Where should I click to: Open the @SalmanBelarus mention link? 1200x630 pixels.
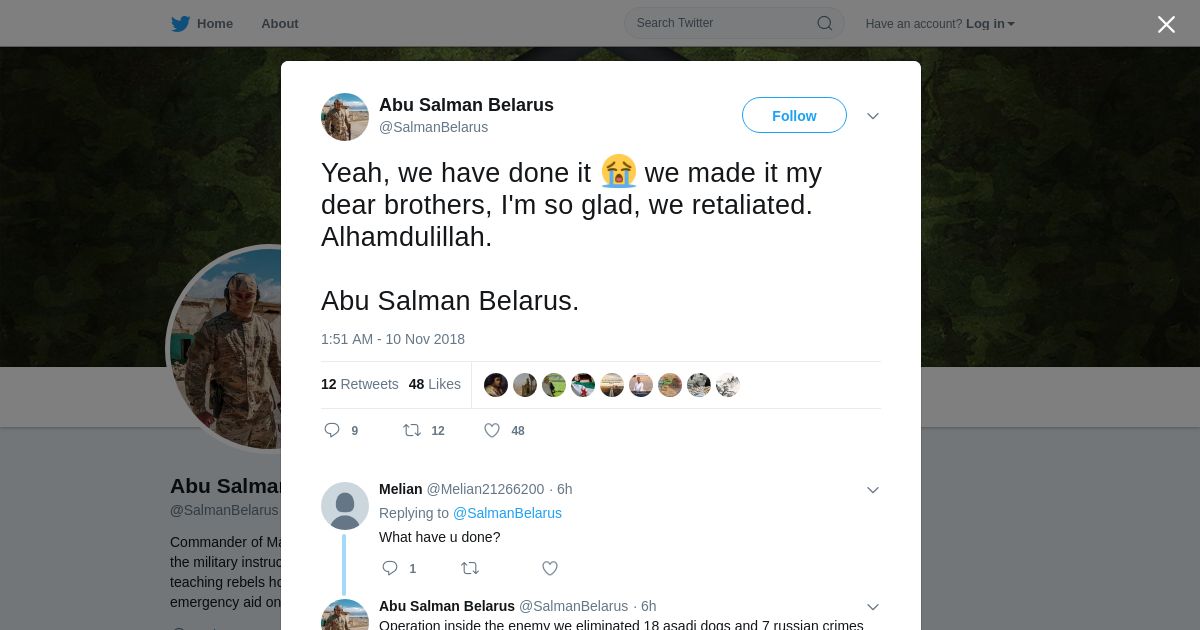click(507, 513)
